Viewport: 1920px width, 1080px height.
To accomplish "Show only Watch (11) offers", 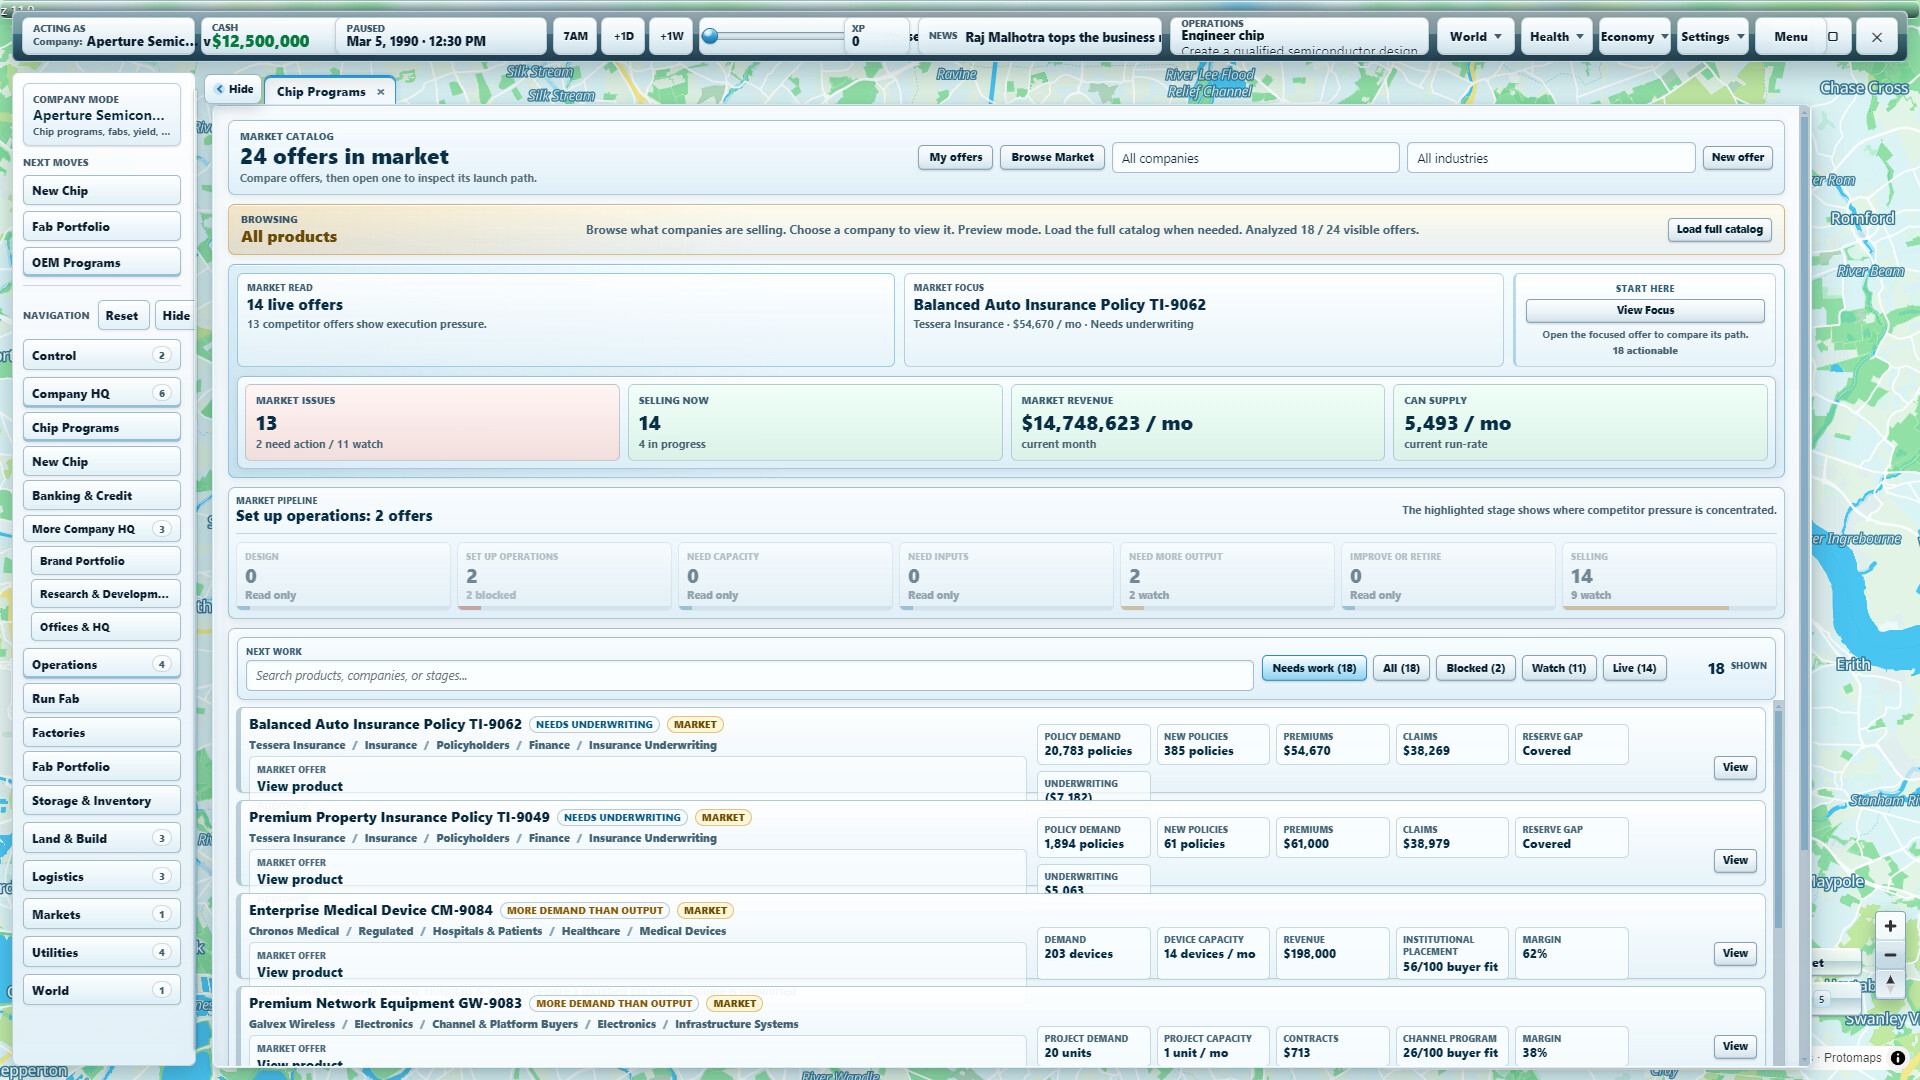I will tap(1558, 668).
